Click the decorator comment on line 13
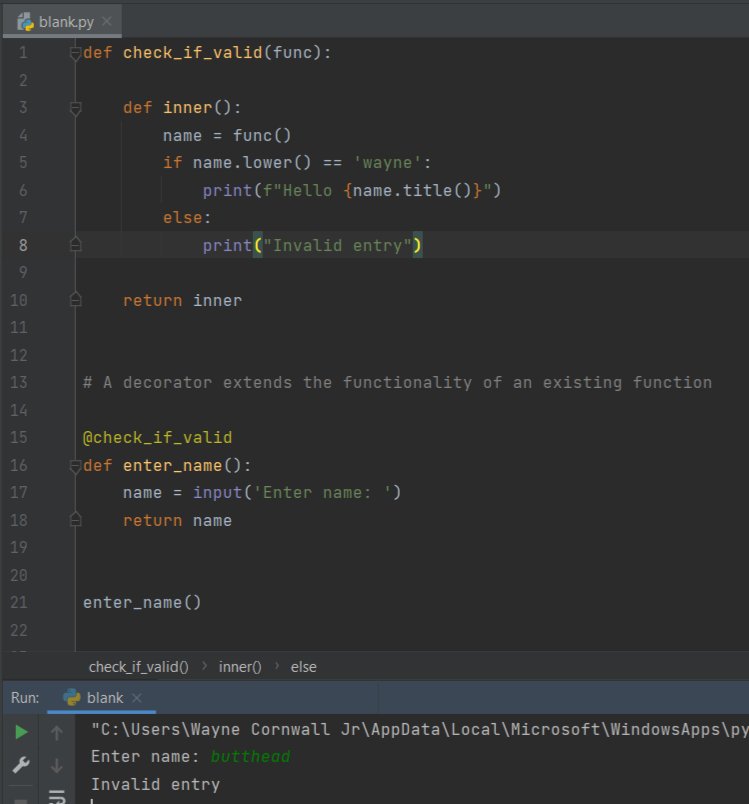 [397, 383]
